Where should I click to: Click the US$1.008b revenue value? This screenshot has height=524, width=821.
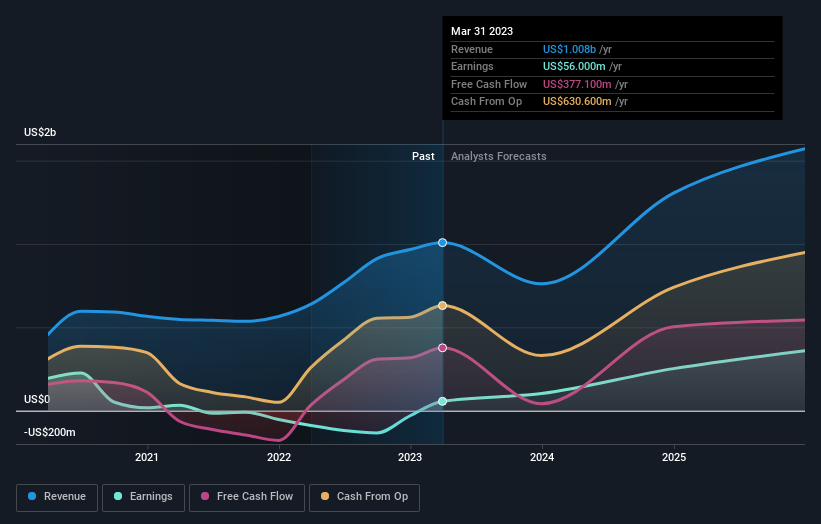[569, 49]
